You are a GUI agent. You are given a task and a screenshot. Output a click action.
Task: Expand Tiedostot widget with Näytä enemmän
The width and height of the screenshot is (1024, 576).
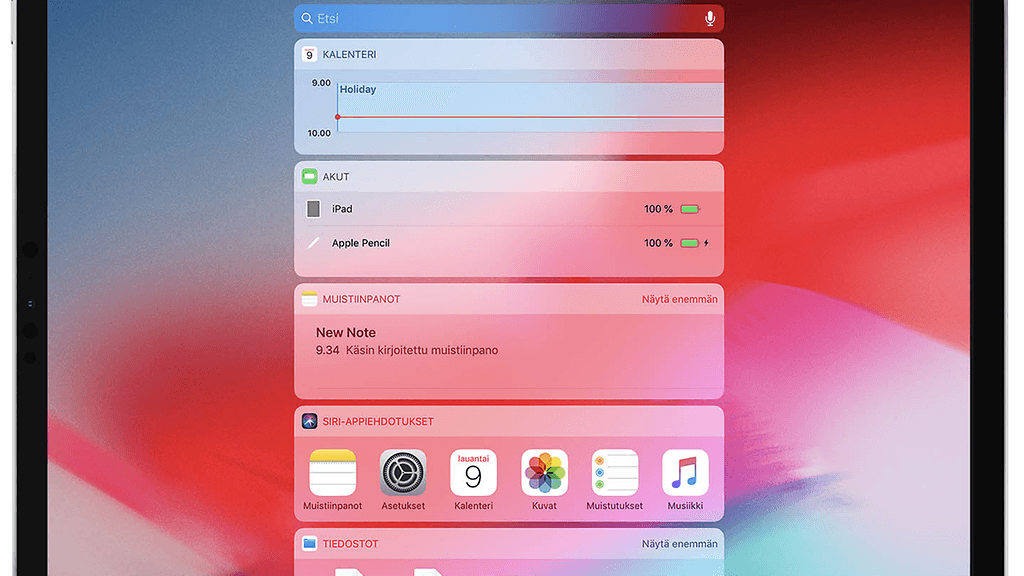point(679,544)
